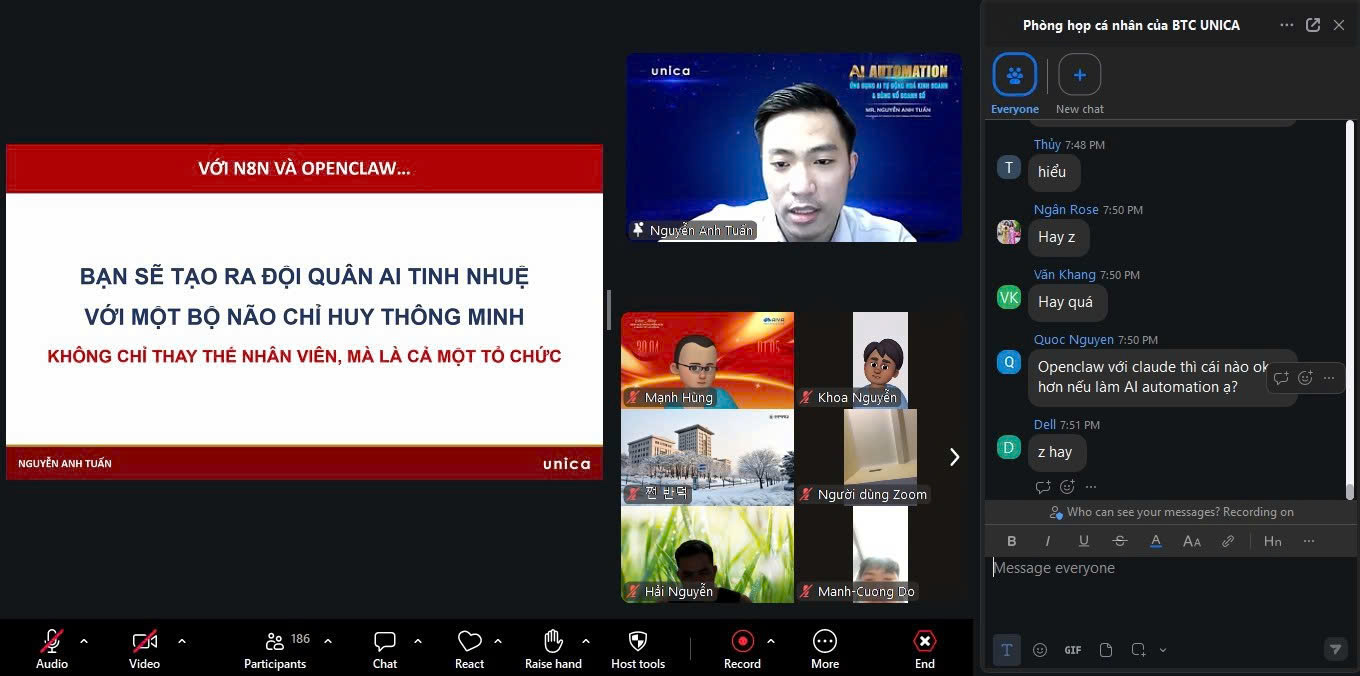Open the Participants list showing 186

coord(276,648)
